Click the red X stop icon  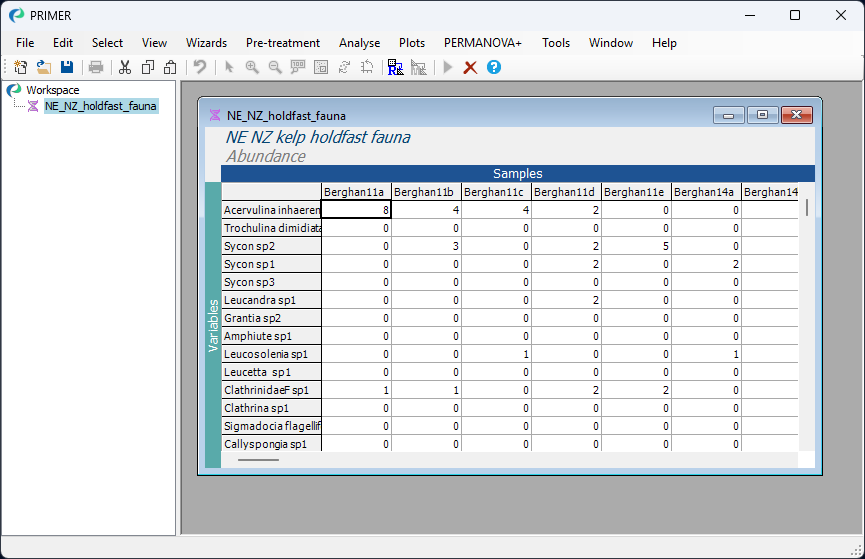click(470, 67)
